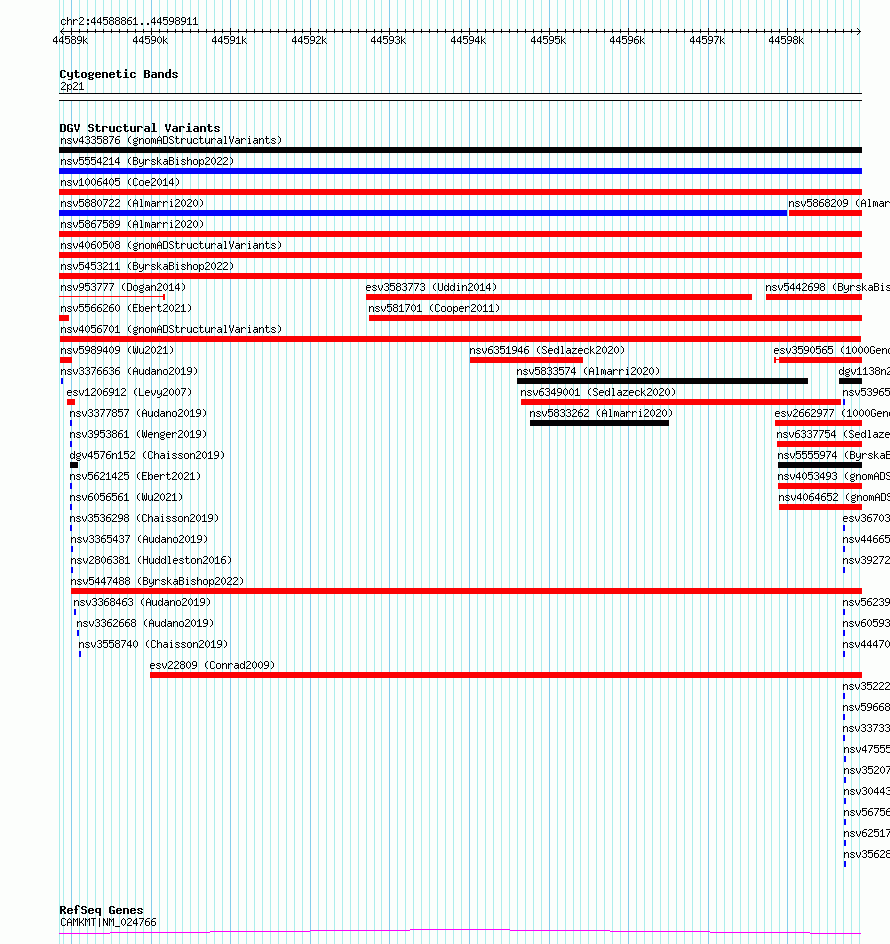
Task: Select nsv5833574 (Almarri2020) label
Action: tap(588, 371)
